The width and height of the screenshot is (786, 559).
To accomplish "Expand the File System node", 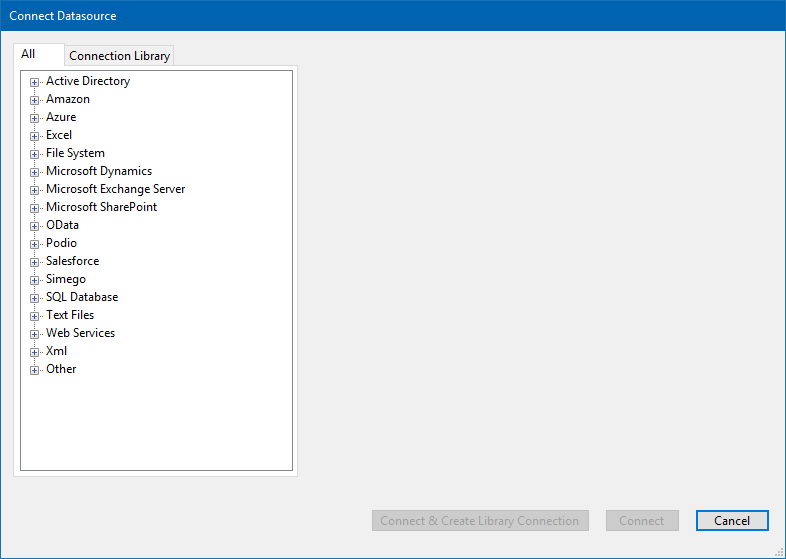I will pyautogui.click(x=34, y=154).
